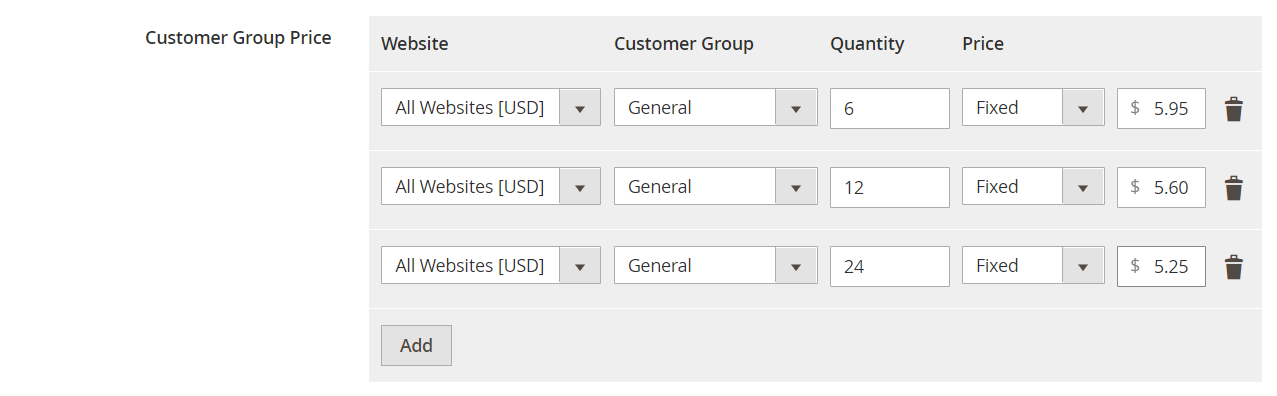Image resolution: width=1277 pixels, height=396 pixels.
Task: Focus the quantity field containing 6
Action: point(890,108)
